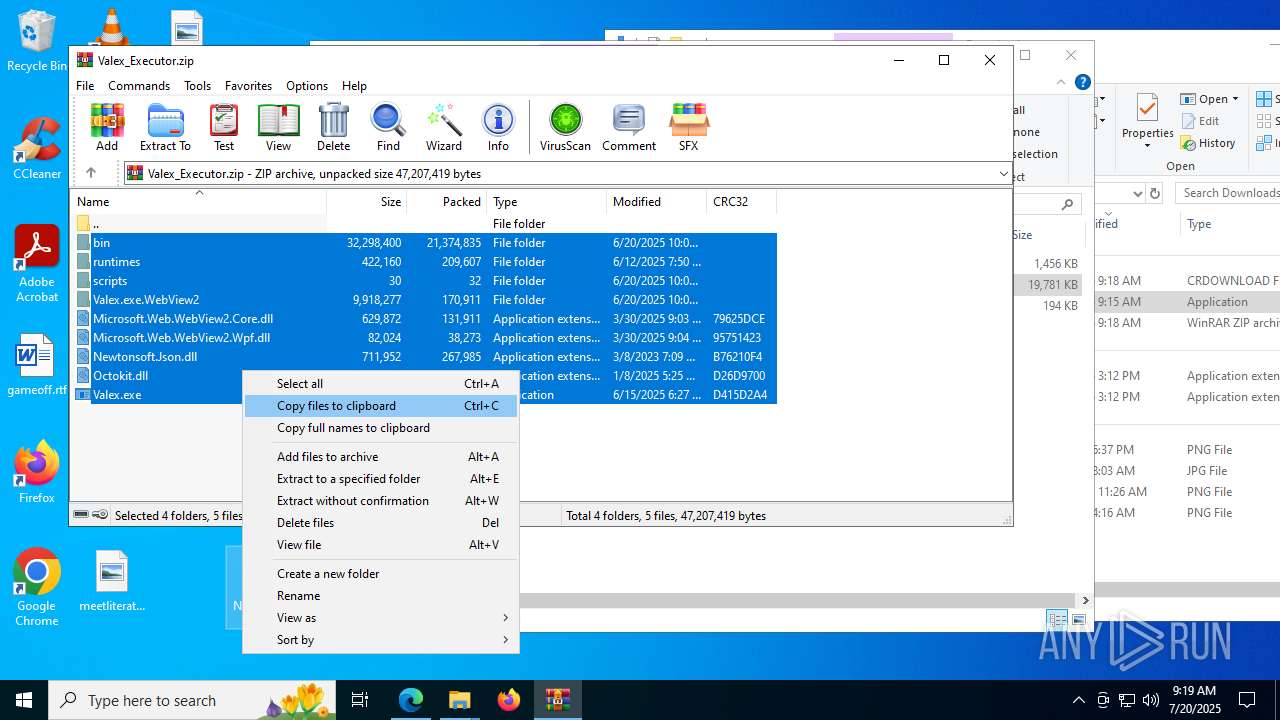Collapse the Explorer ribbon chevron
The image size is (1280, 720).
(x=1061, y=83)
